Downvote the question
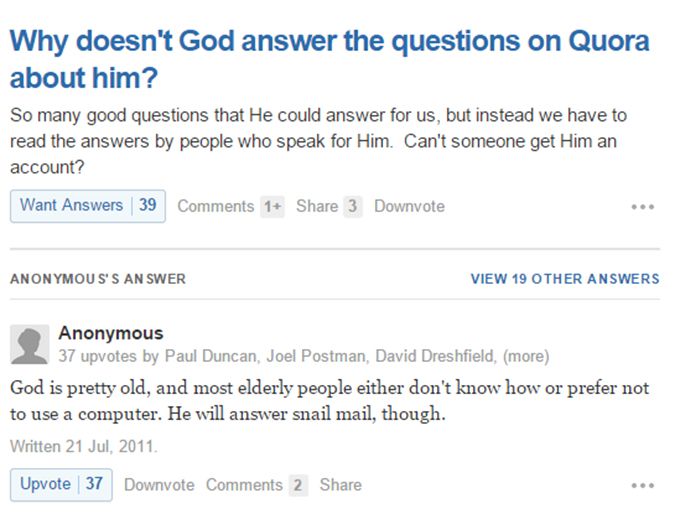 pyautogui.click(x=409, y=206)
